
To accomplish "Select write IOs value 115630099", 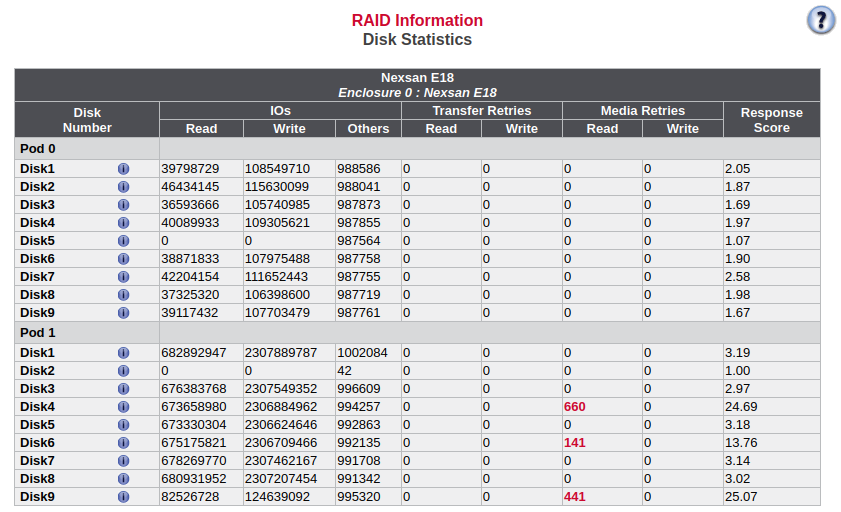I will point(277,187).
